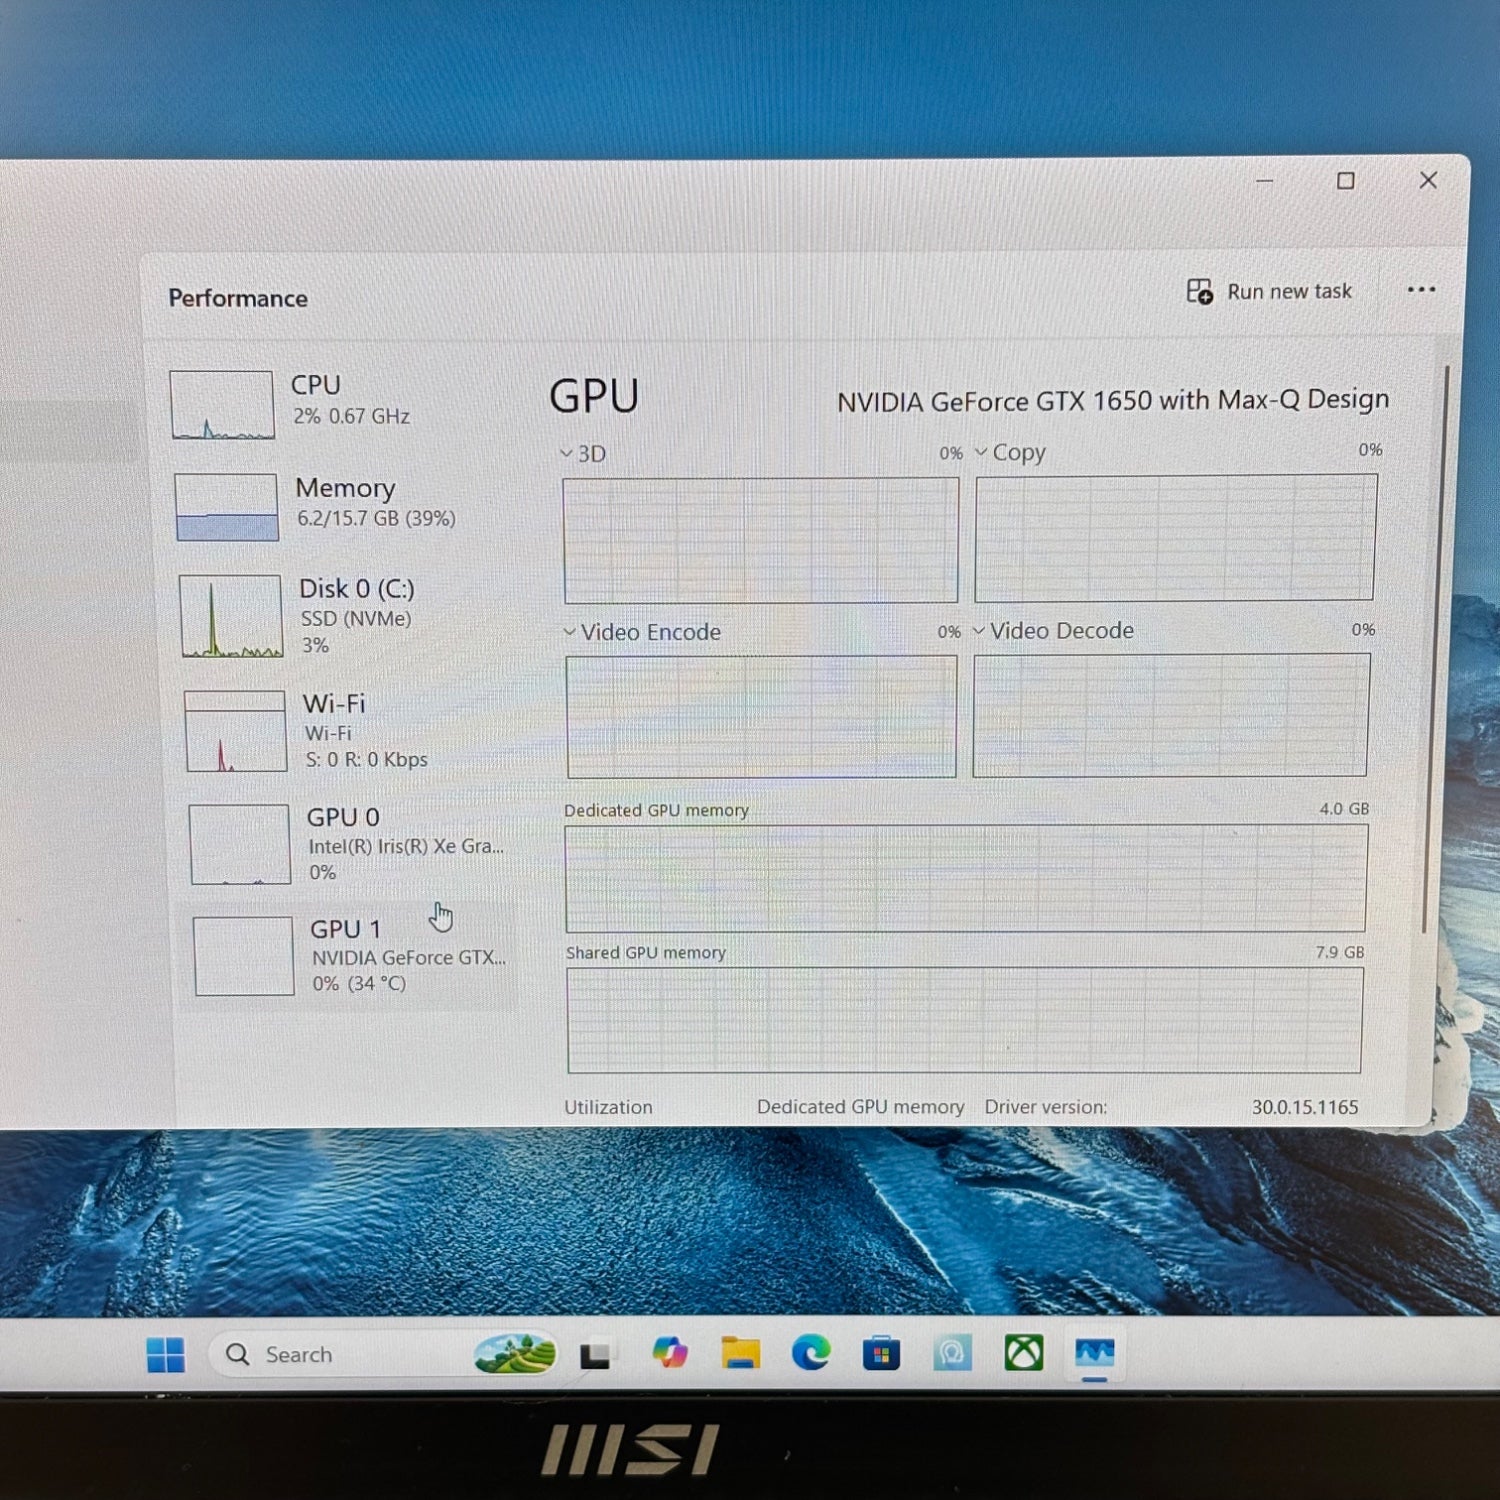The width and height of the screenshot is (1500, 1500).
Task: Click the Utilization label
Action: point(608,1107)
